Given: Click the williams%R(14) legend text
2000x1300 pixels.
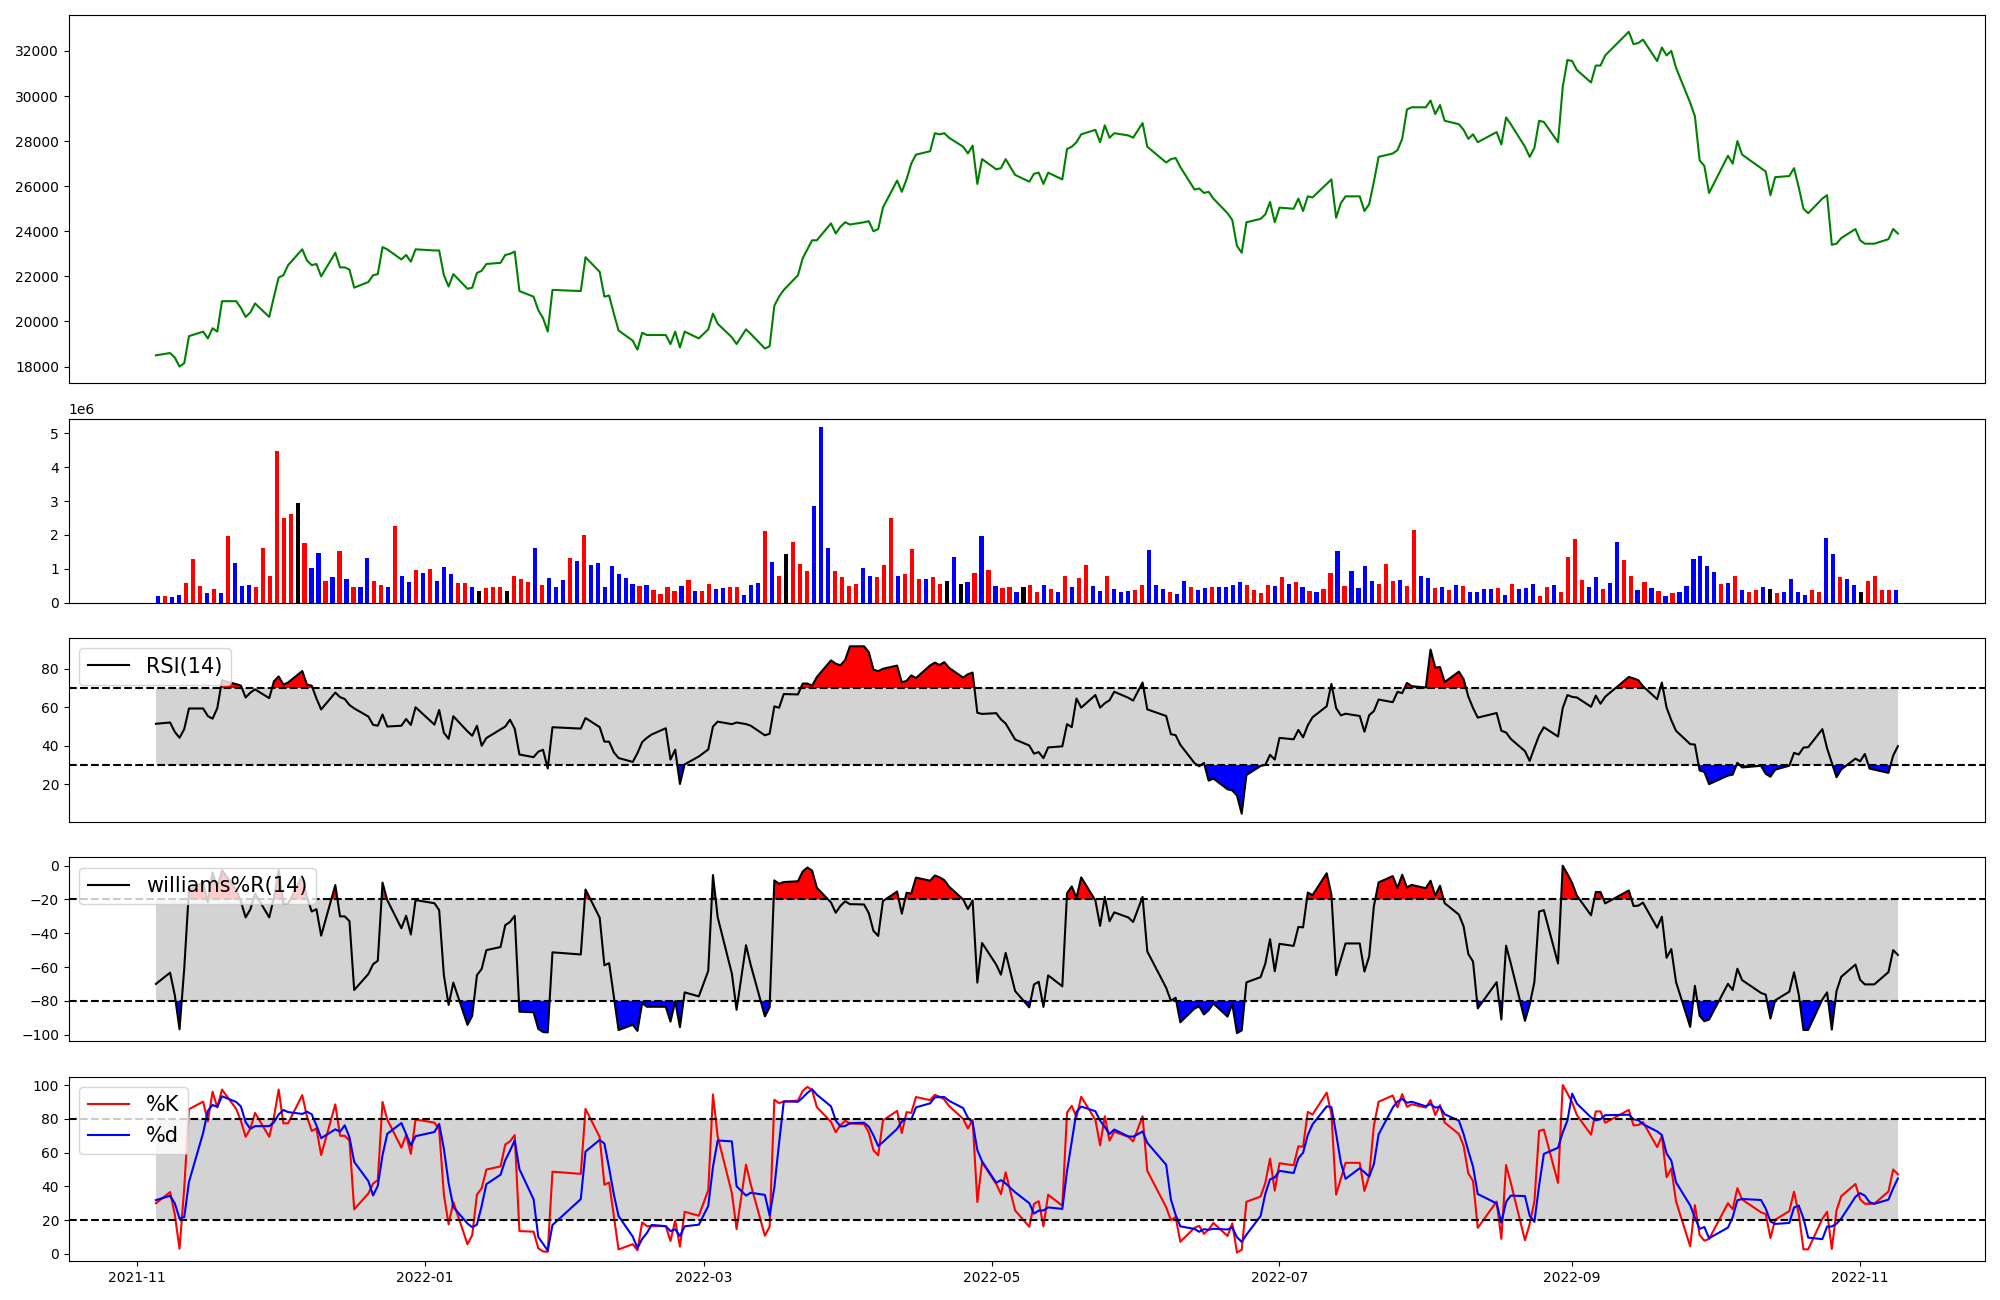Looking at the screenshot, I should [x=227, y=885].
